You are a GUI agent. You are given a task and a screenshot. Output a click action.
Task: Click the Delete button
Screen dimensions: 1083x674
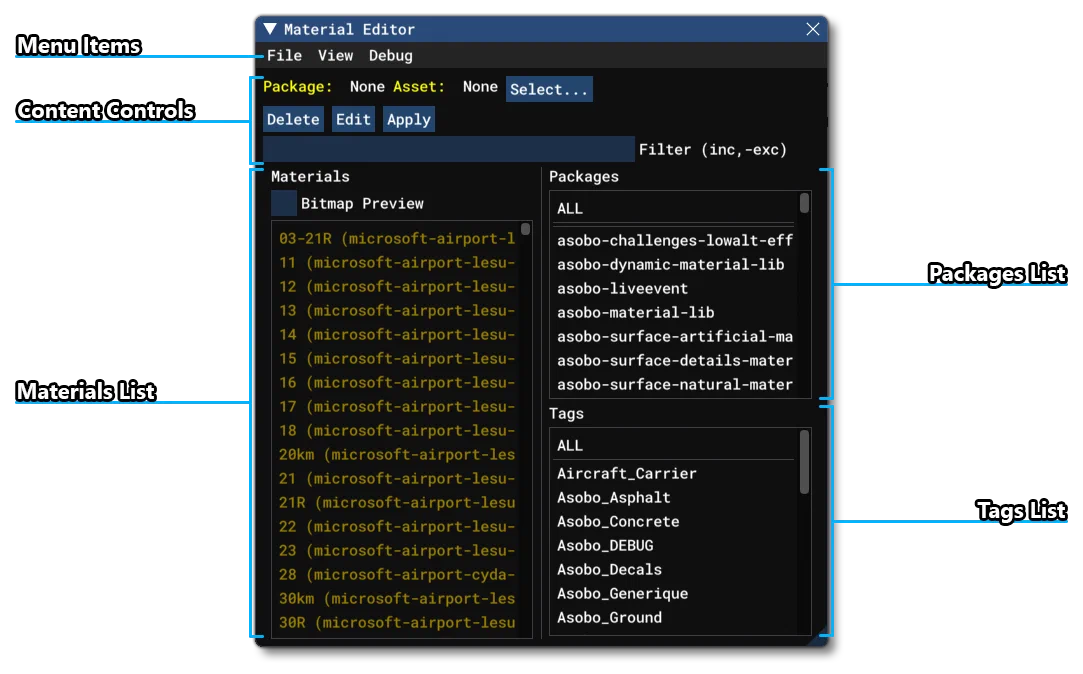[x=293, y=119]
